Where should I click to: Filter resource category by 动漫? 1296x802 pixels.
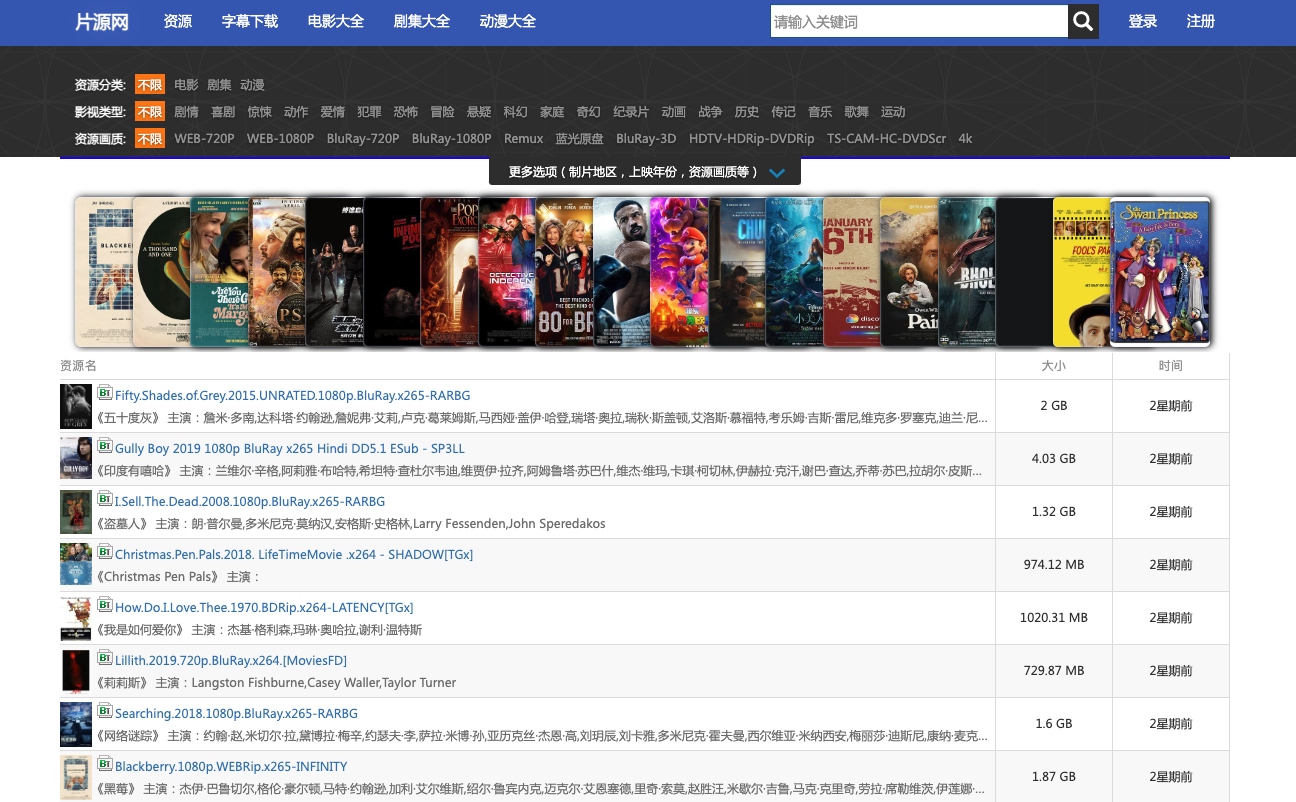(x=252, y=85)
